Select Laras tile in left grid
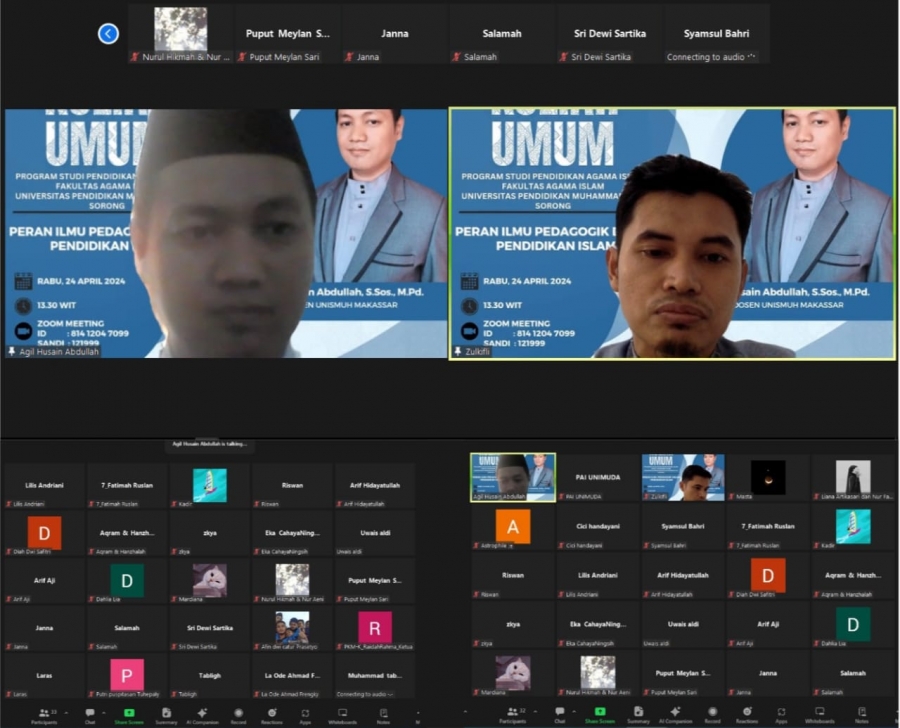 44,675
